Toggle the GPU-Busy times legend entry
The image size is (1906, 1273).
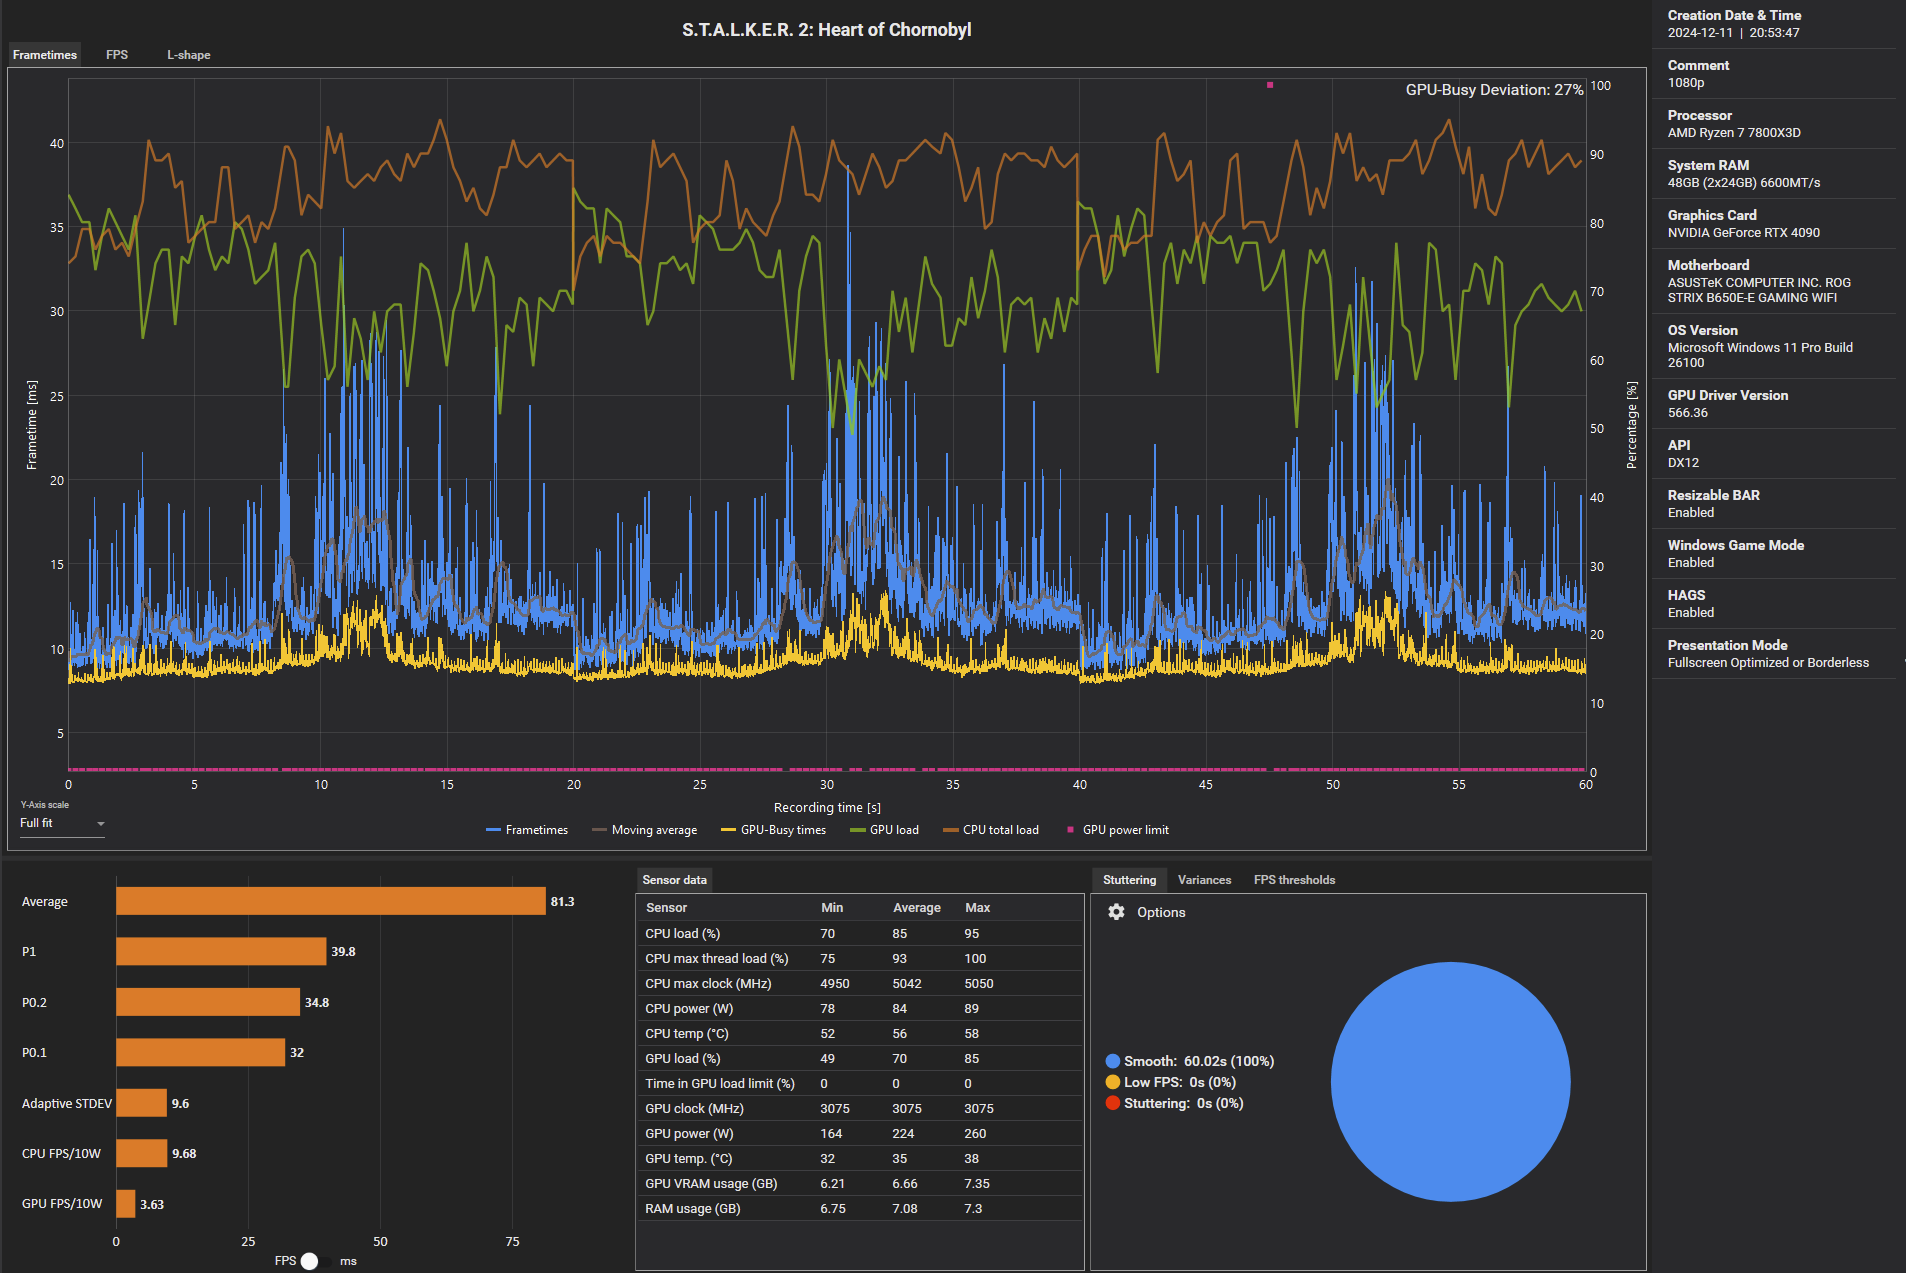click(x=773, y=830)
